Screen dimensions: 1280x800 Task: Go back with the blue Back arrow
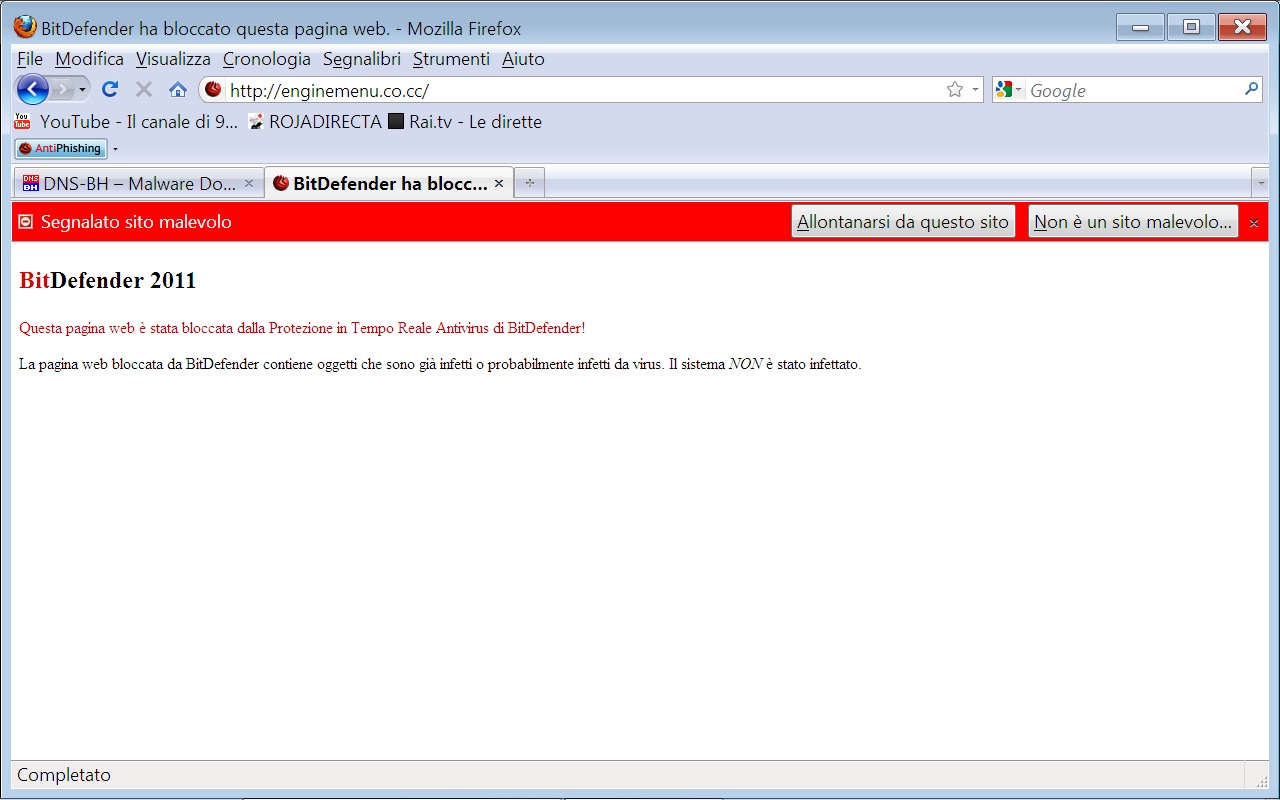[32, 90]
